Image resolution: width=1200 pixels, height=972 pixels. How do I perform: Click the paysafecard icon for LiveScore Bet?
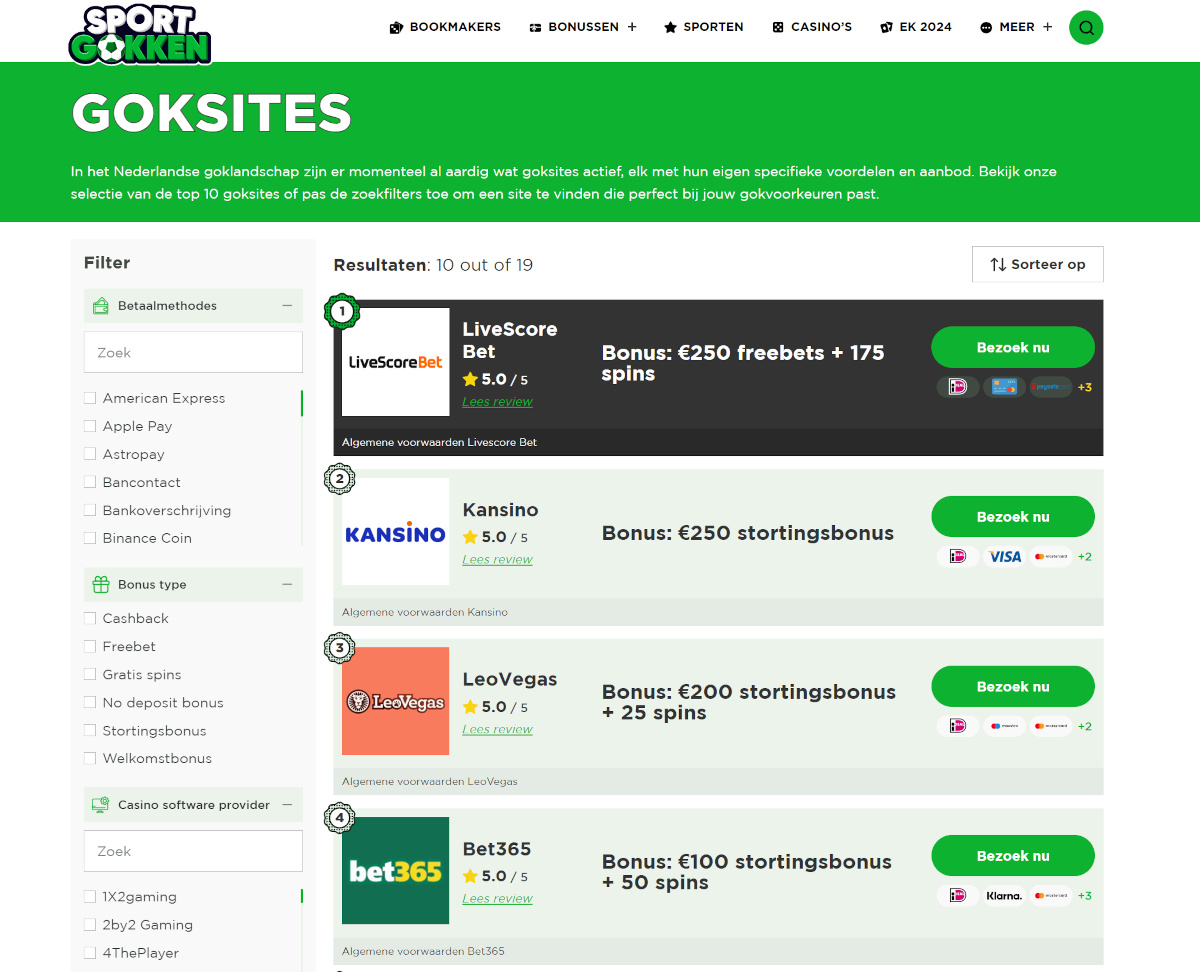(1050, 387)
